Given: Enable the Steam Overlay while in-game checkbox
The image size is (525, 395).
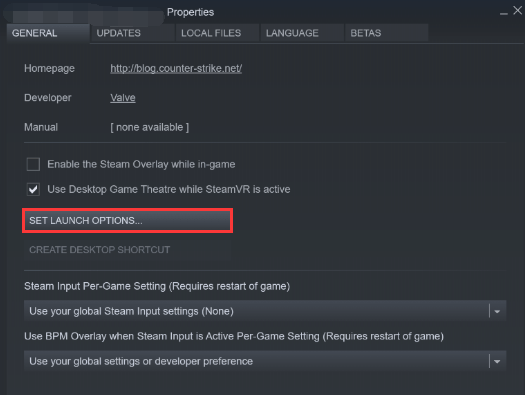Looking at the screenshot, I should [x=33, y=164].
